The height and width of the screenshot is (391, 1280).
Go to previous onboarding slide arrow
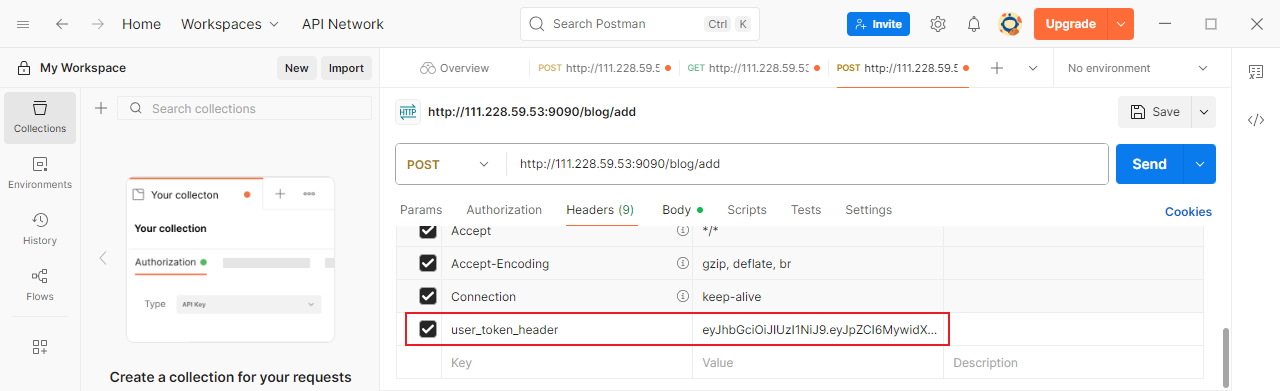point(102,258)
